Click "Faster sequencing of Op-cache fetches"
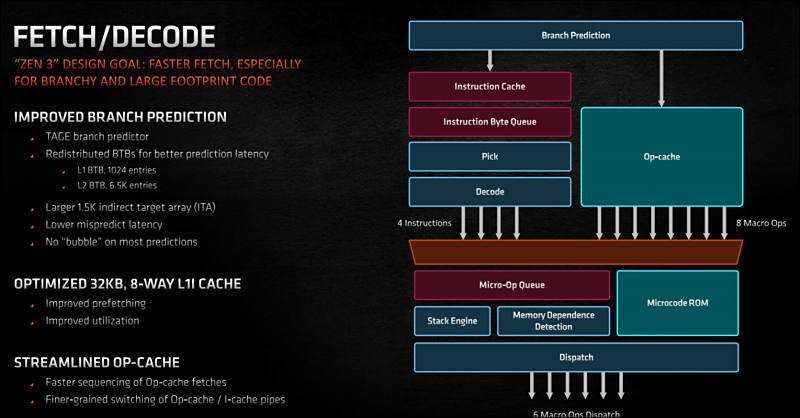This screenshot has height=418, width=800. (136, 382)
